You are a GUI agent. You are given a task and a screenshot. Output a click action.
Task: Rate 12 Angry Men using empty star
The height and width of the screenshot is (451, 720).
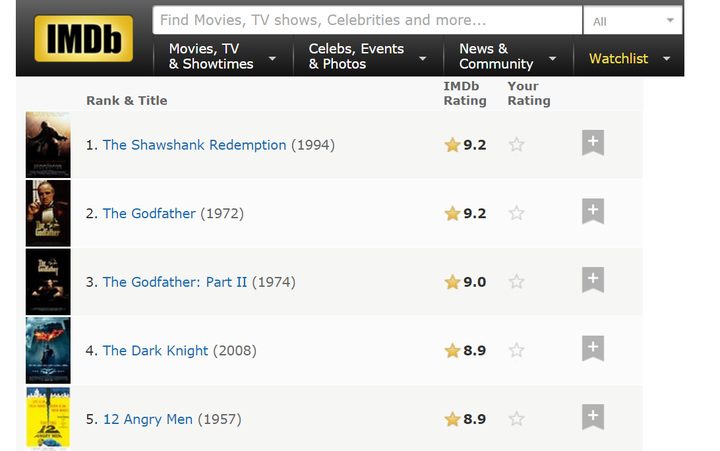click(x=517, y=419)
